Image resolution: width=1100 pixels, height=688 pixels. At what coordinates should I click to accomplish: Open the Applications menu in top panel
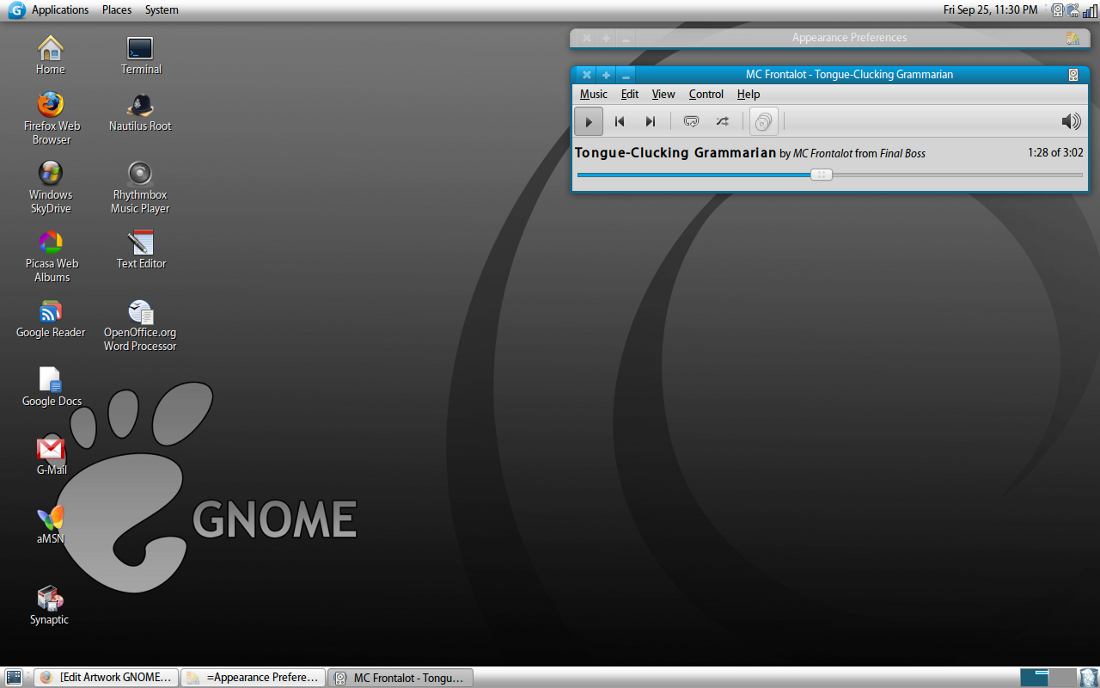coord(60,10)
